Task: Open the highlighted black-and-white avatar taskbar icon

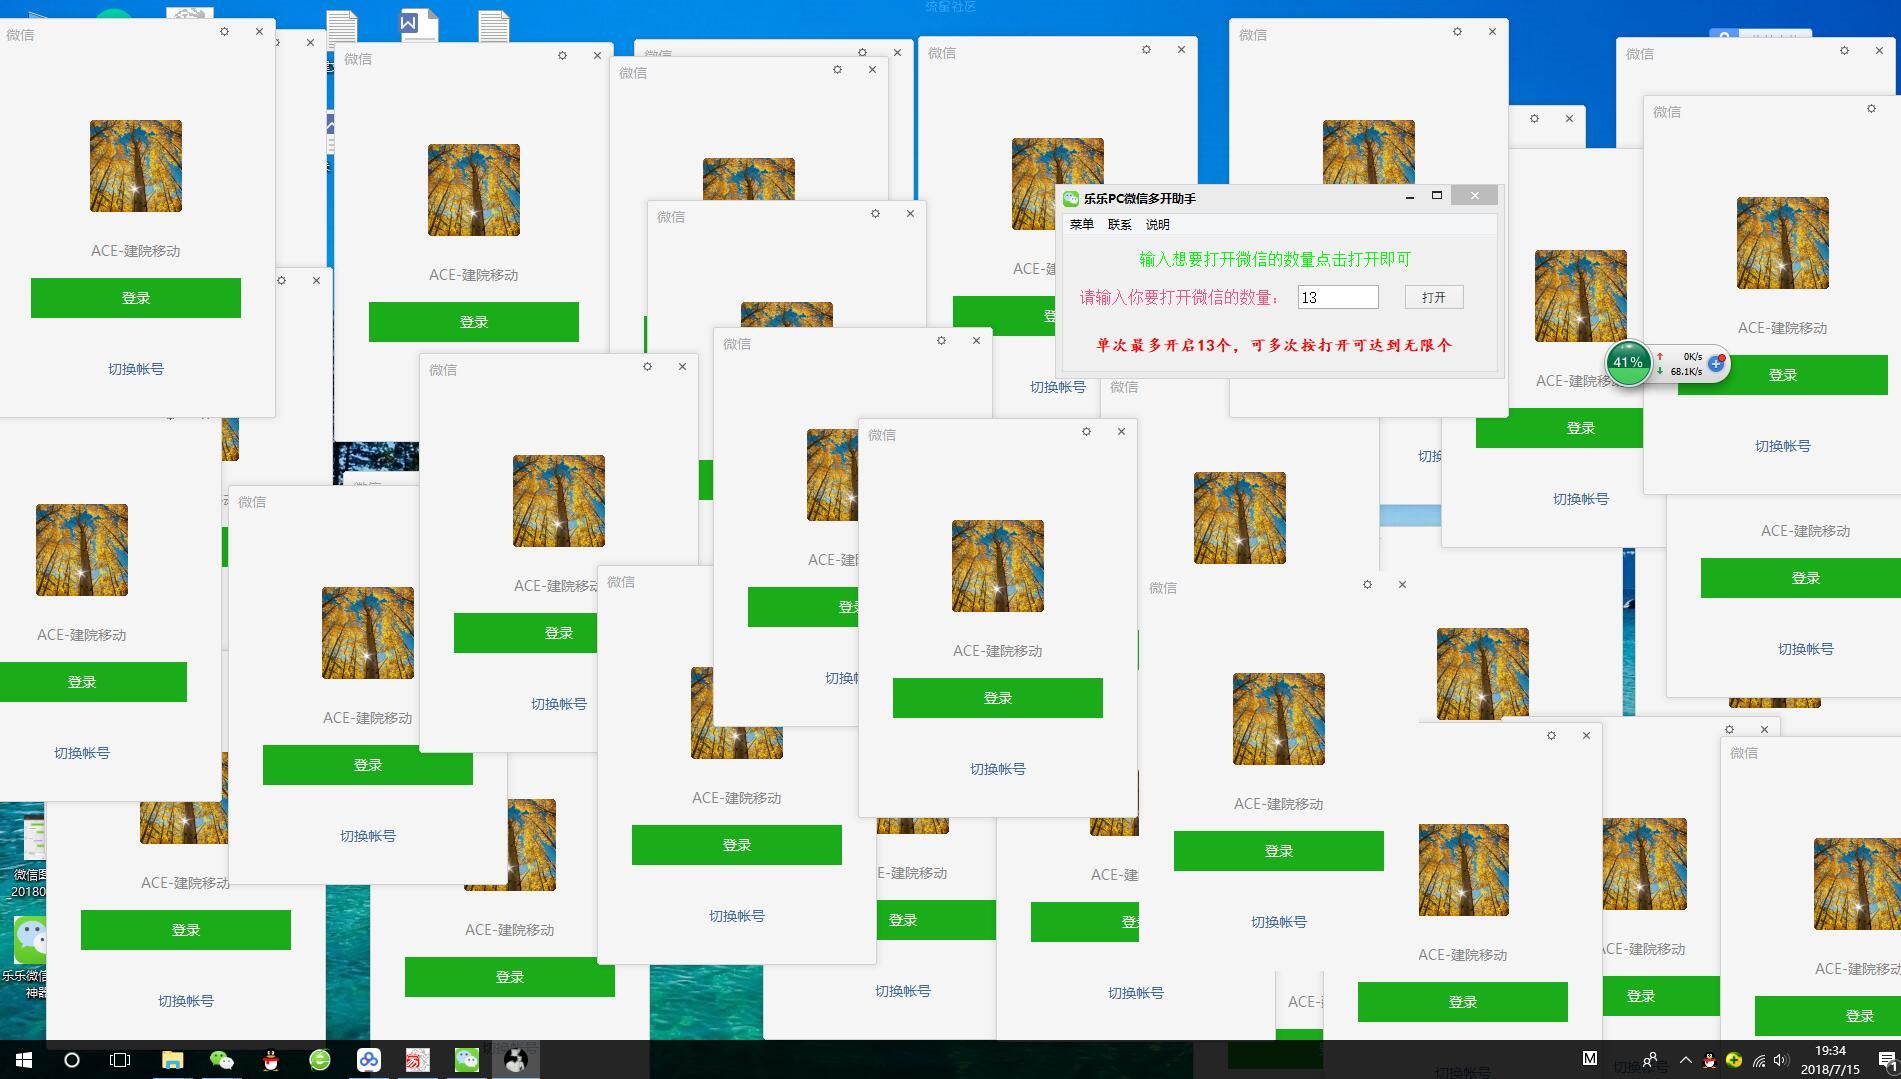Action: (x=516, y=1060)
